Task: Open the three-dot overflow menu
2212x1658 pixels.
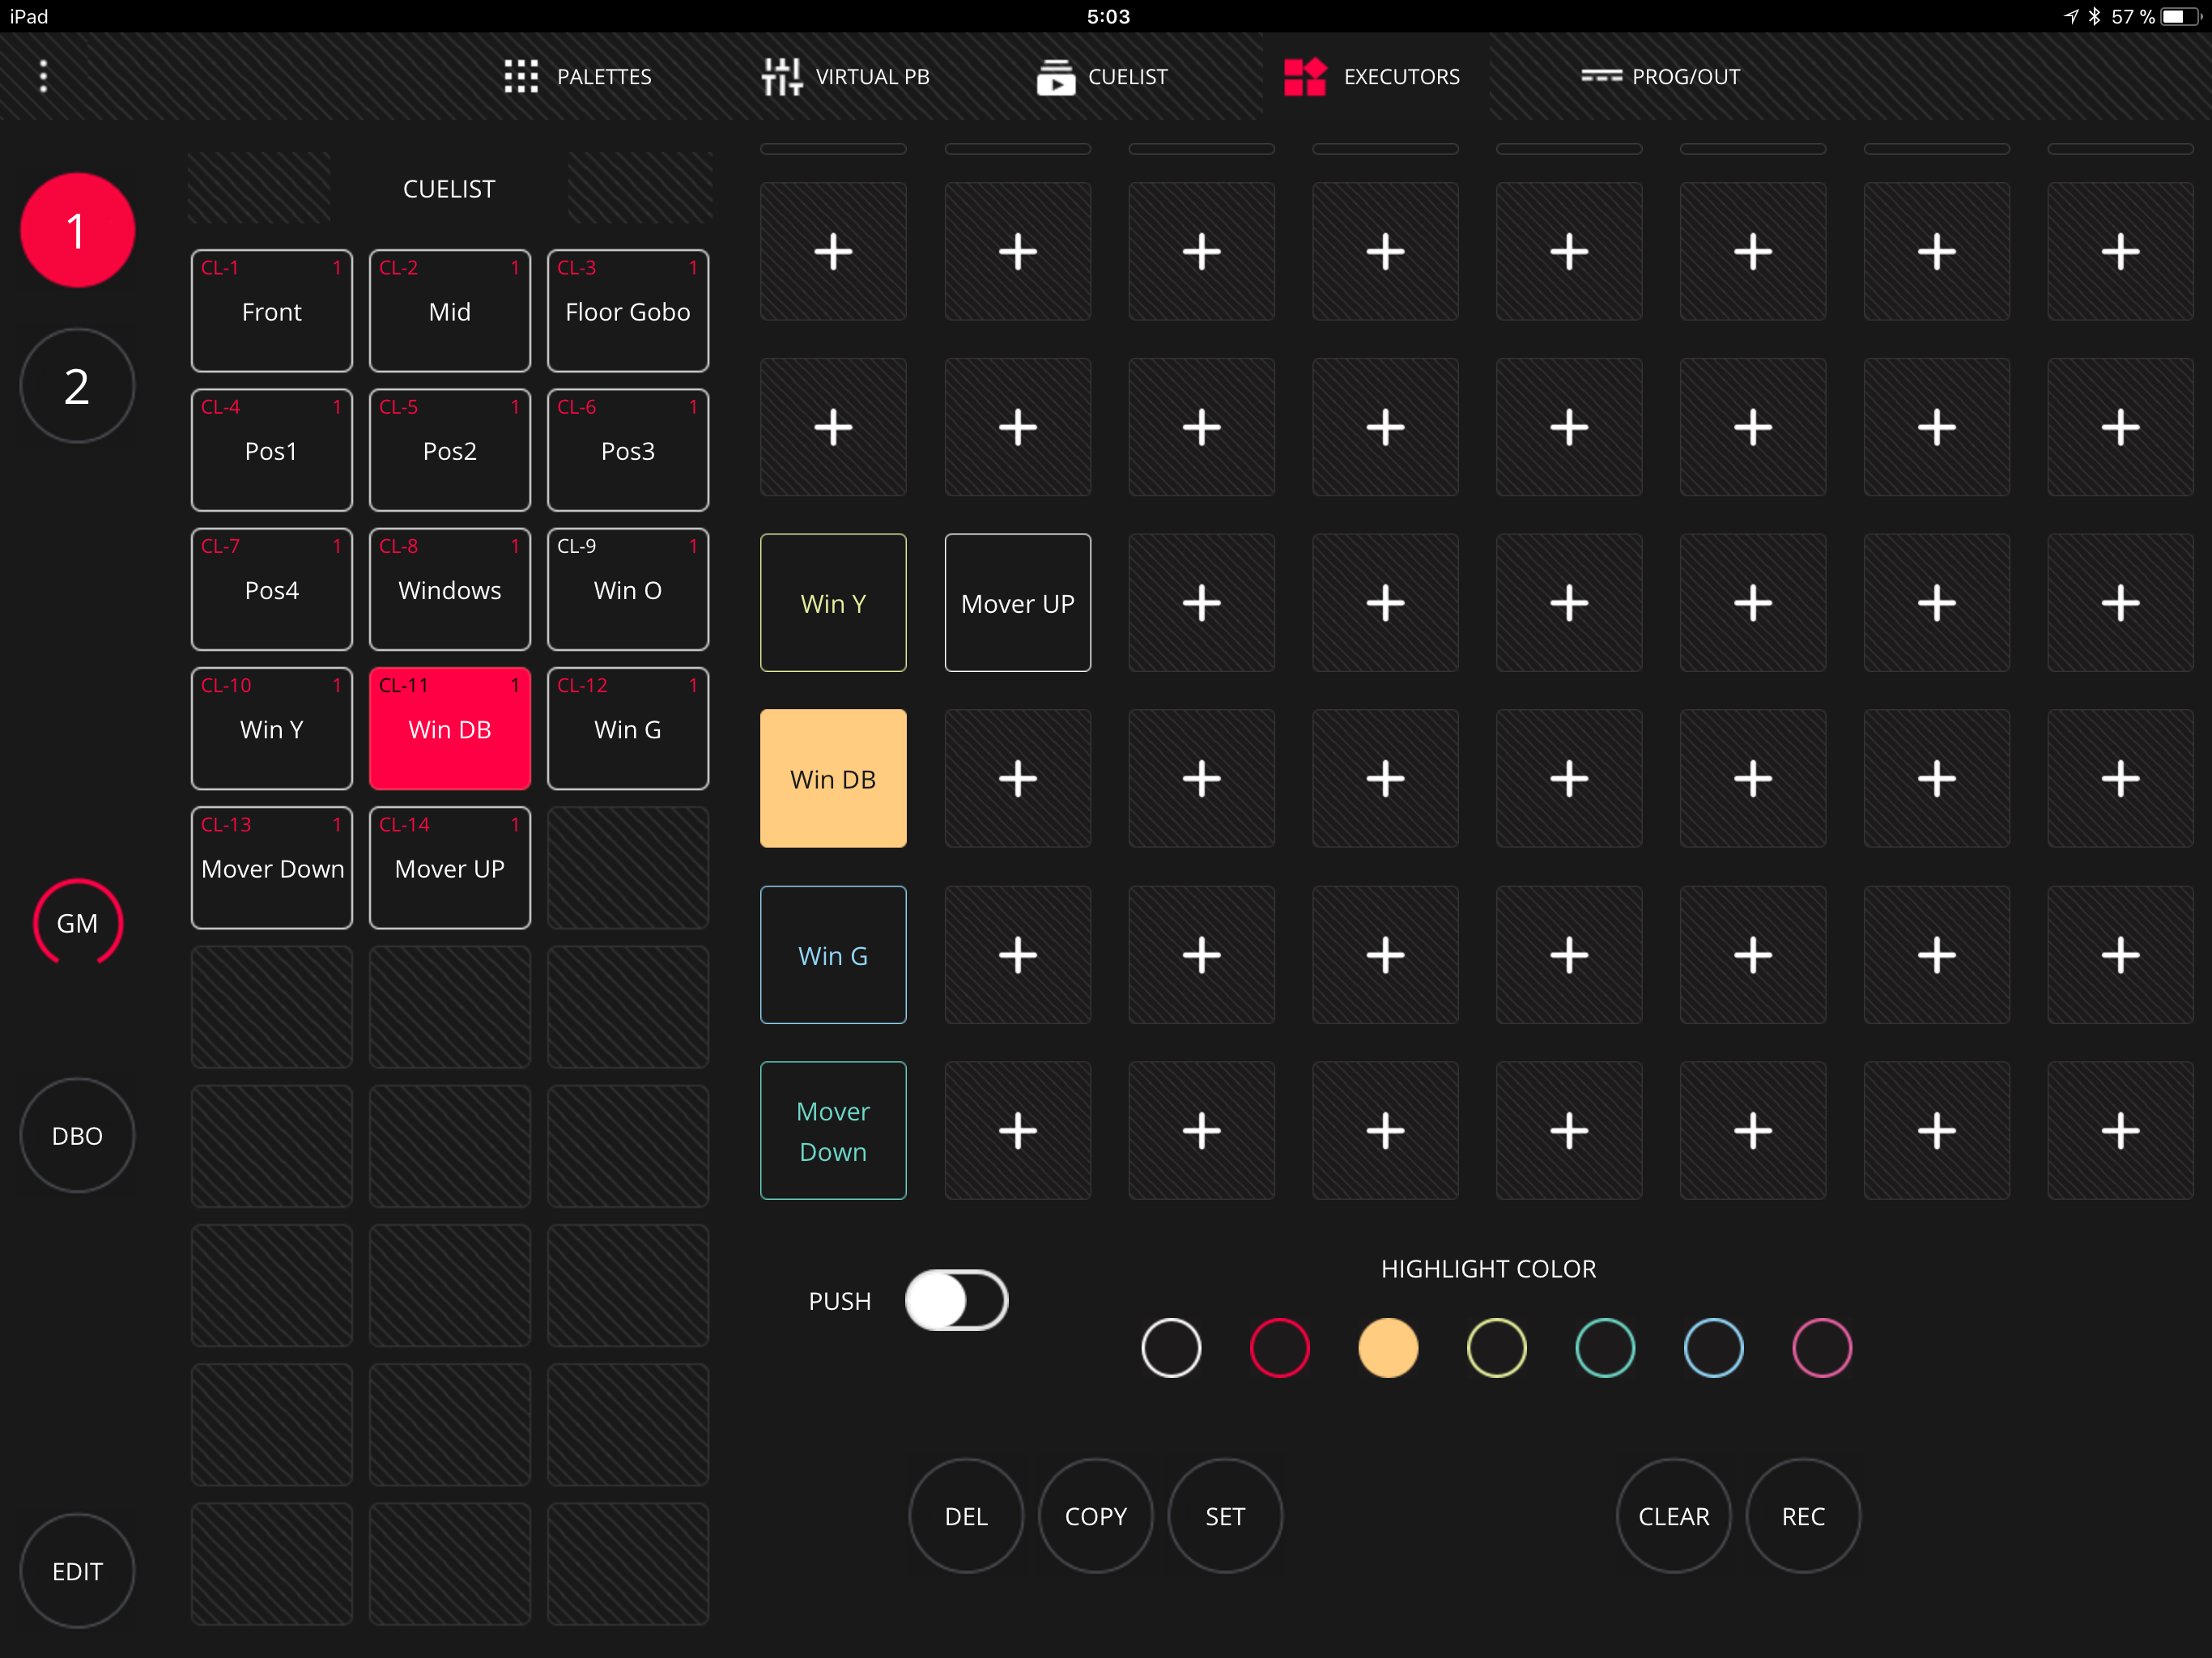Action: (43, 76)
